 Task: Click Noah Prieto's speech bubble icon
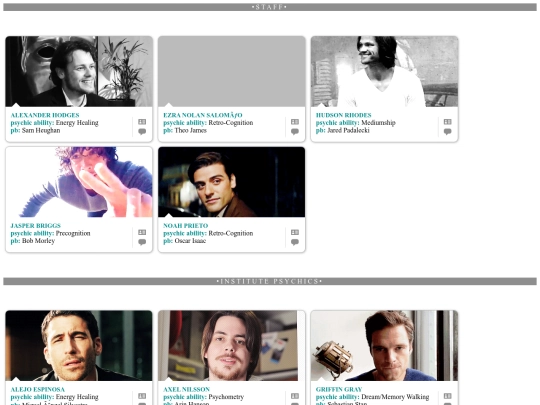click(x=295, y=242)
